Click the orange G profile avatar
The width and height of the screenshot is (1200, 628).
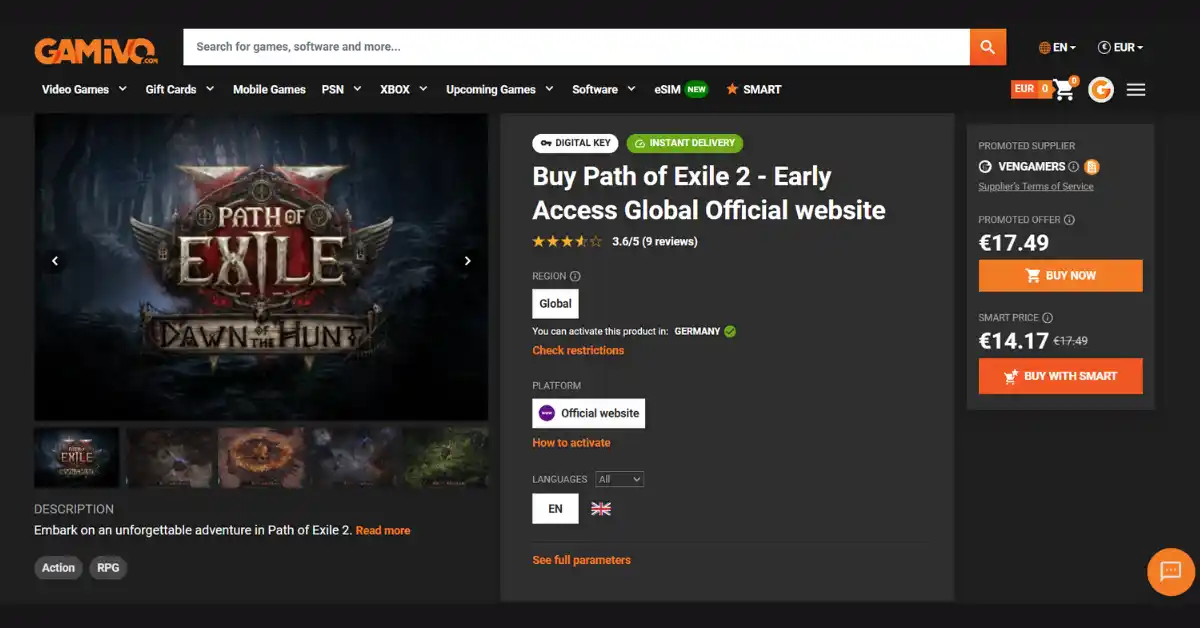1101,90
